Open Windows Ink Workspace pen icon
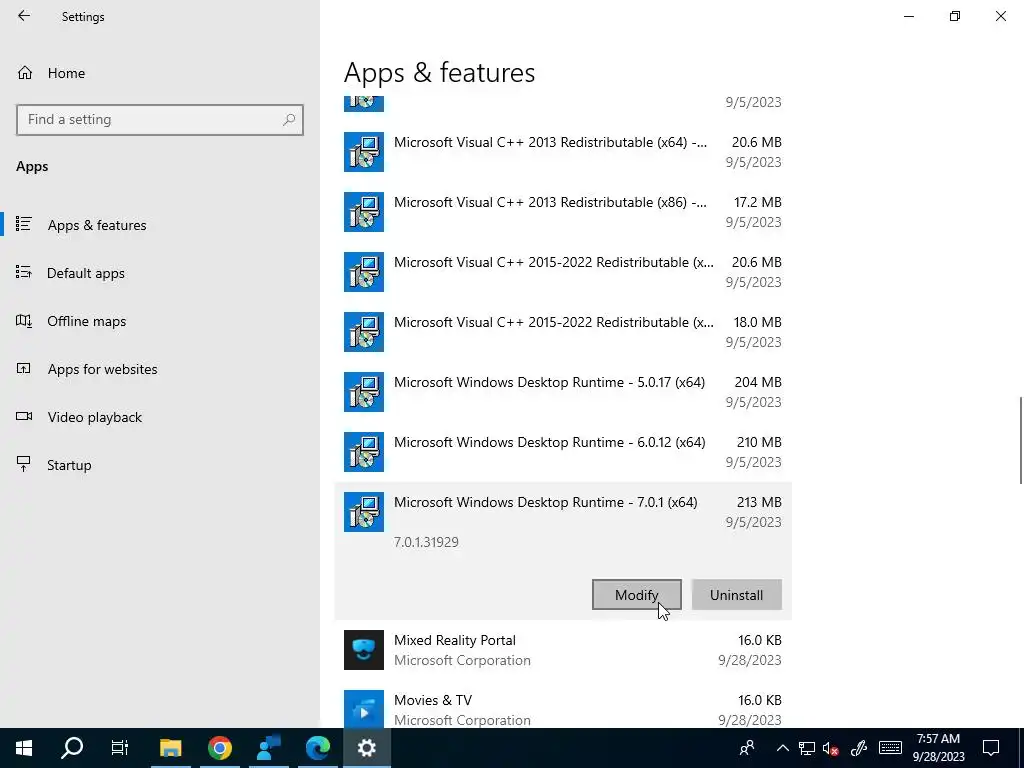The height and width of the screenshot is (768, 1024). [x=859, y=748]
